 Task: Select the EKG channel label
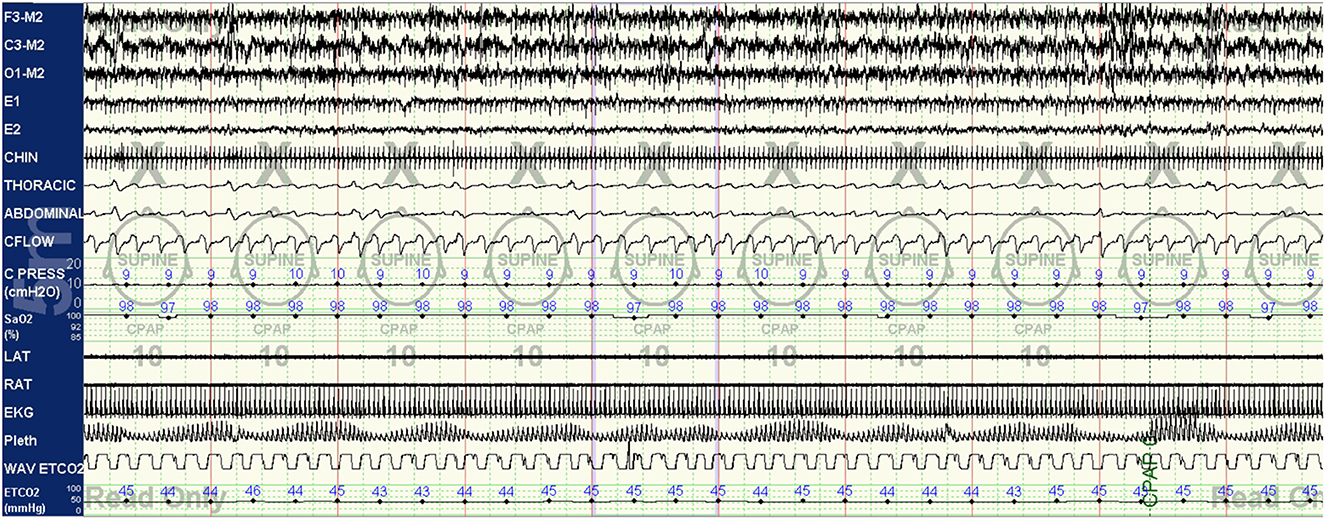(x=17, y=410)
